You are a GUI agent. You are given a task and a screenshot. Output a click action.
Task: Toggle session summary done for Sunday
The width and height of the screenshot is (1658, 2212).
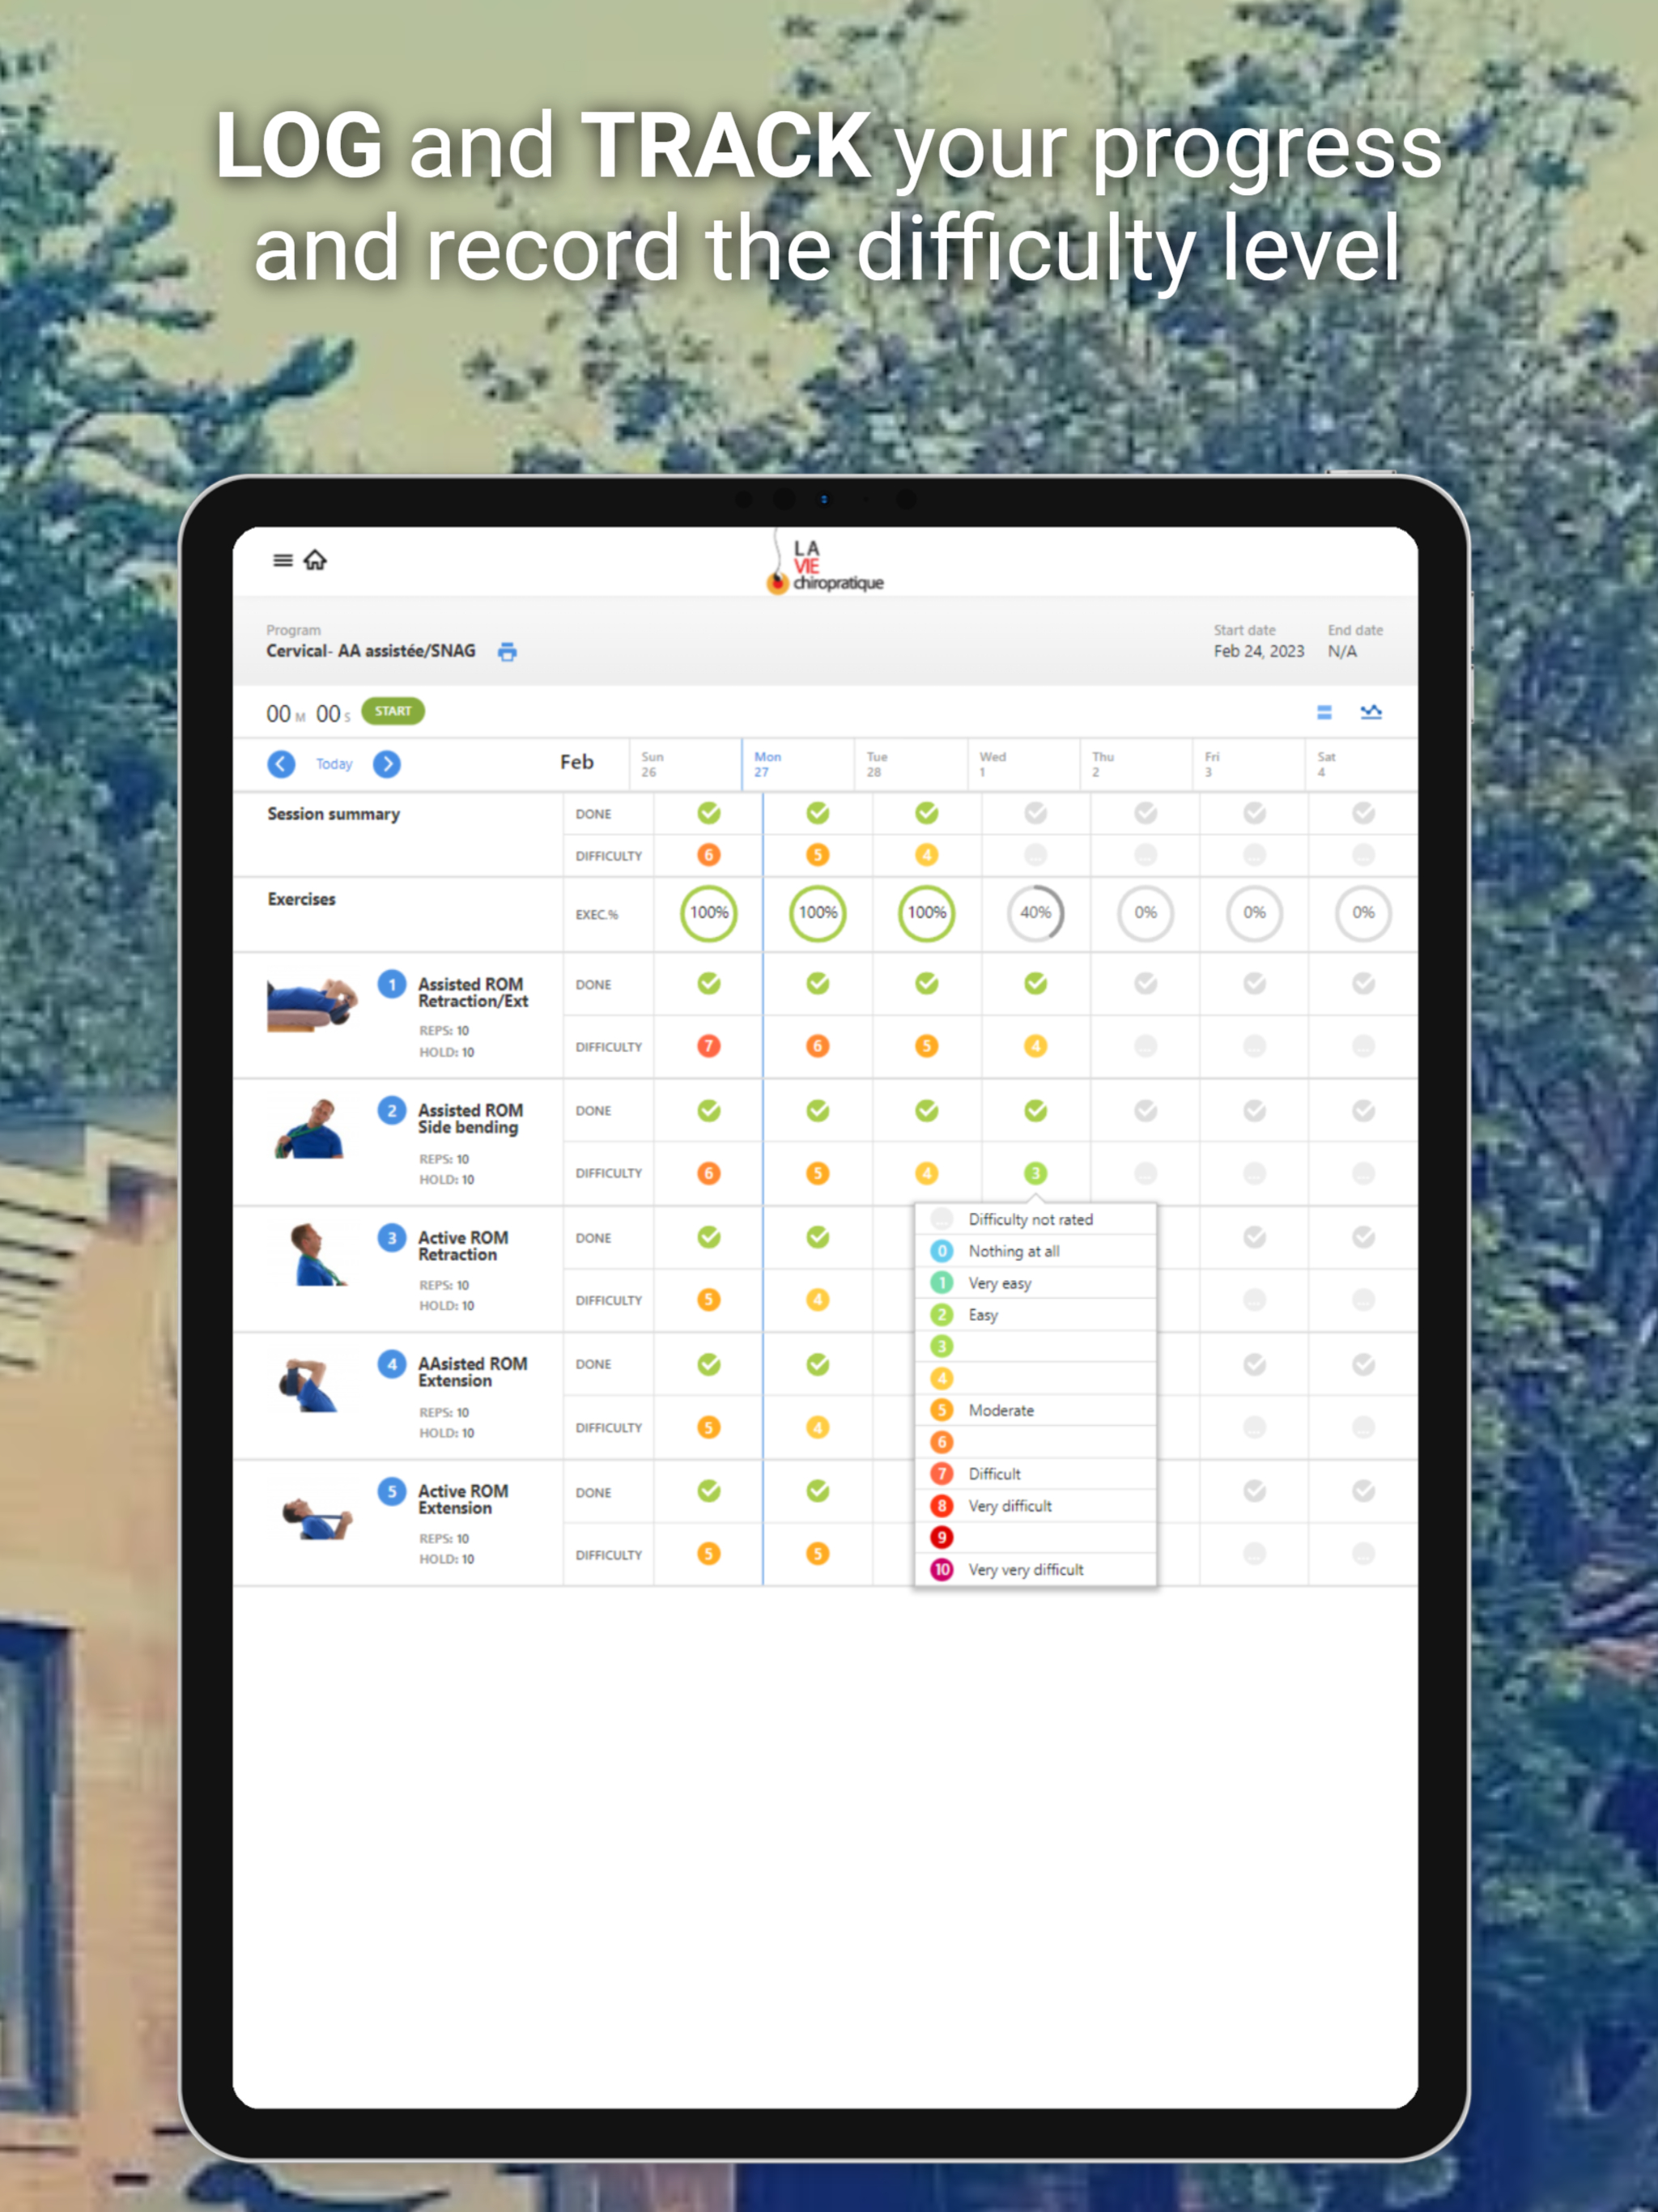pos(709,813)
